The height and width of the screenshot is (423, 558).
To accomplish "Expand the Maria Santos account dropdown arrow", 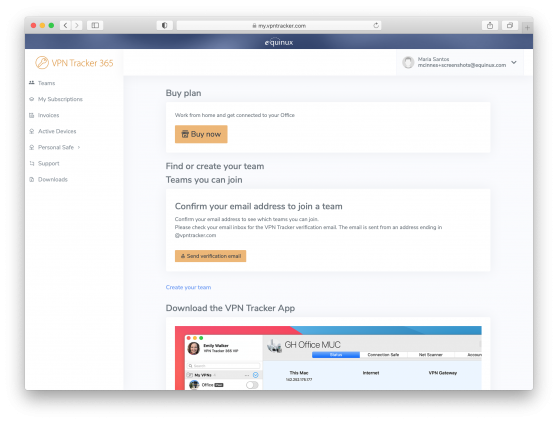I will (x=514, y=62).
